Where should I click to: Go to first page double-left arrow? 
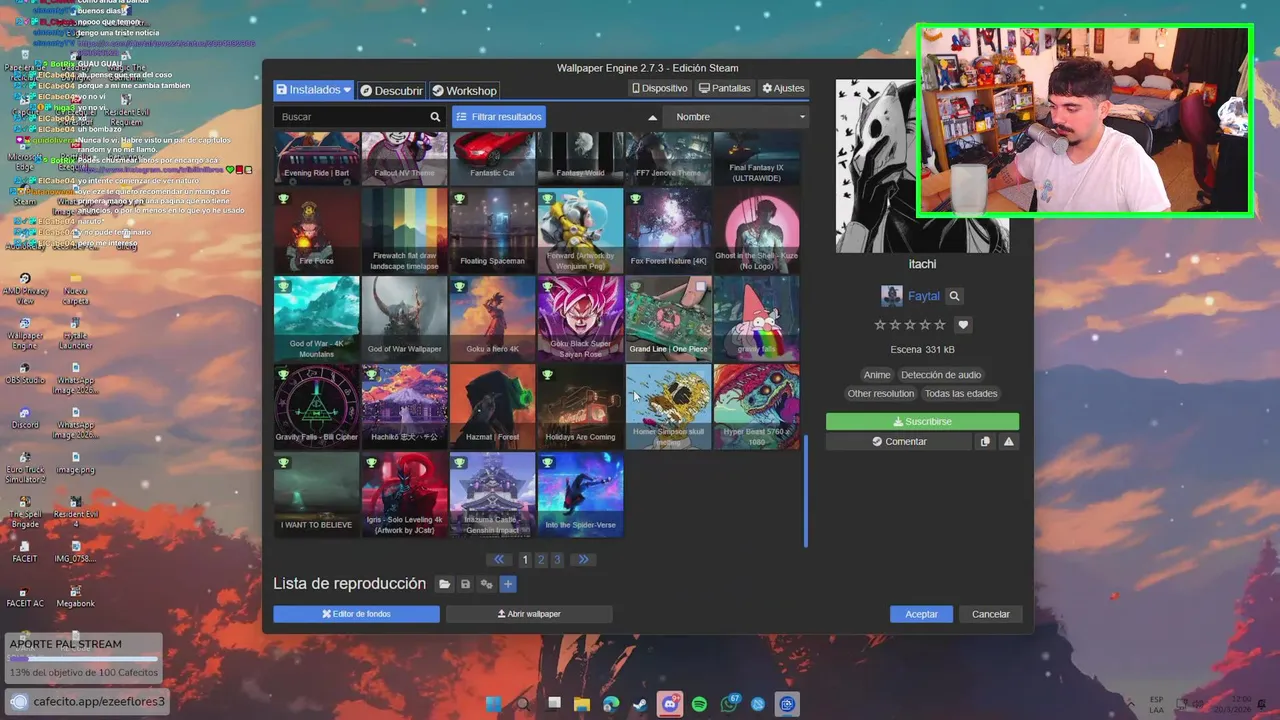tap(499, 560)
